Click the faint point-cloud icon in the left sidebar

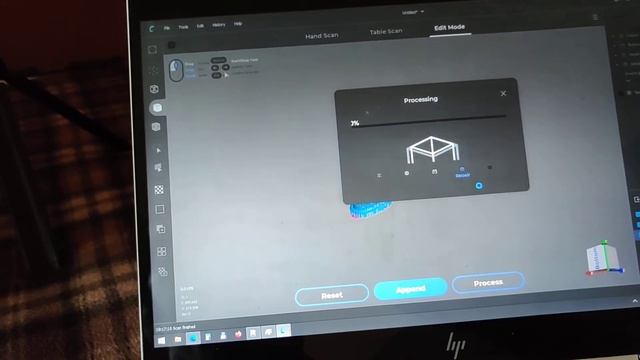coord(154,70)
